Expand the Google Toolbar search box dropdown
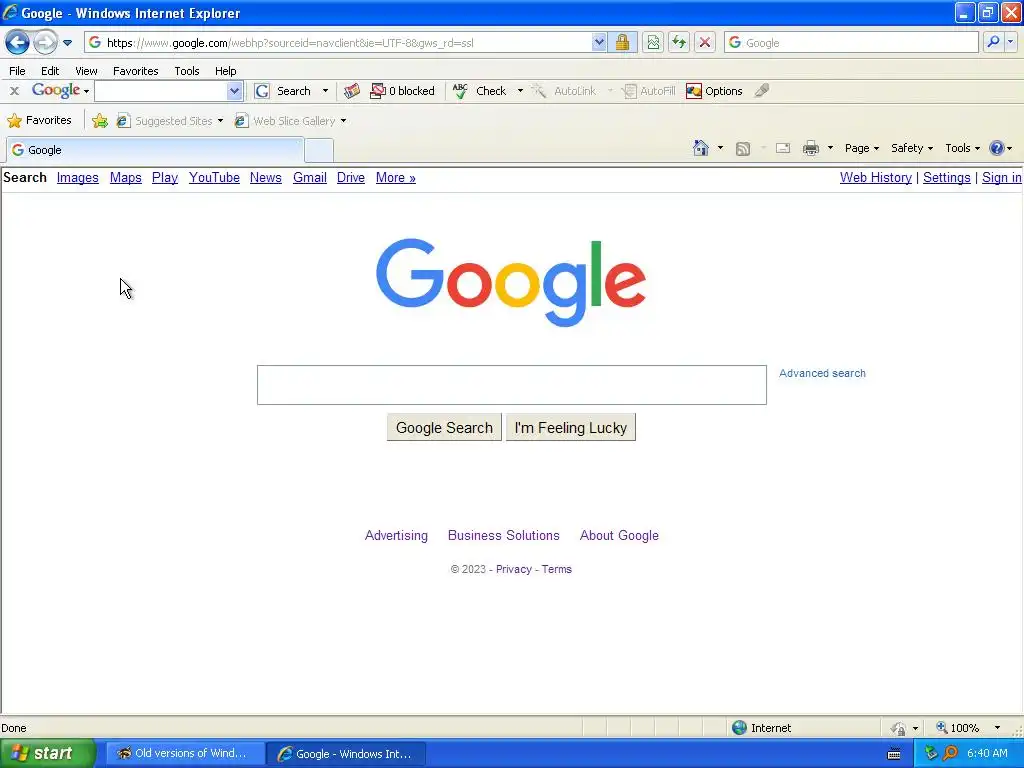 234,91
